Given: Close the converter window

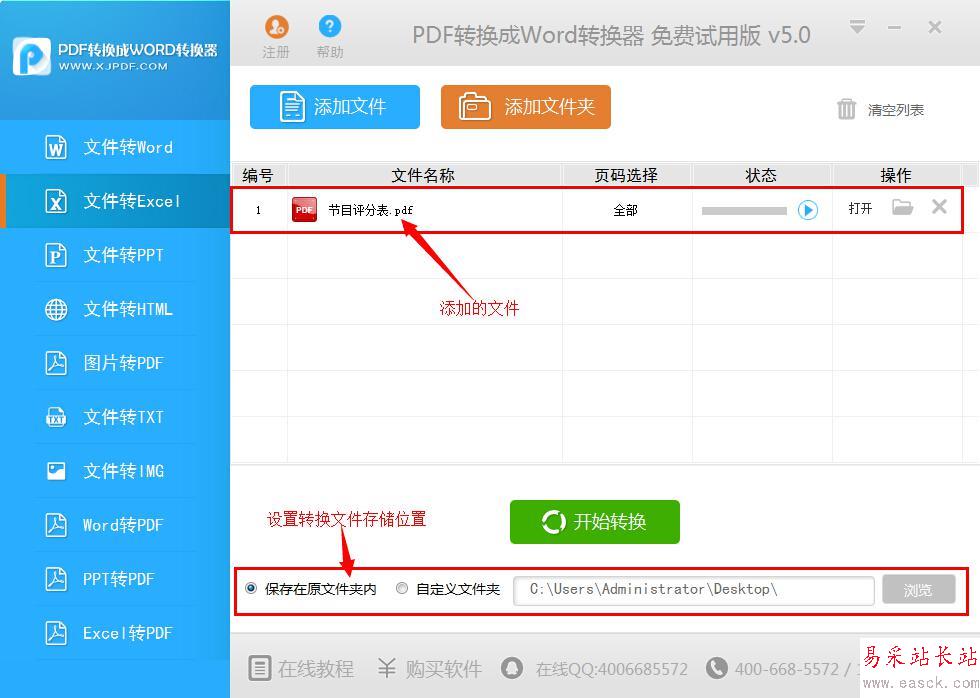Looking at the screenshot, I should point(935,27).
